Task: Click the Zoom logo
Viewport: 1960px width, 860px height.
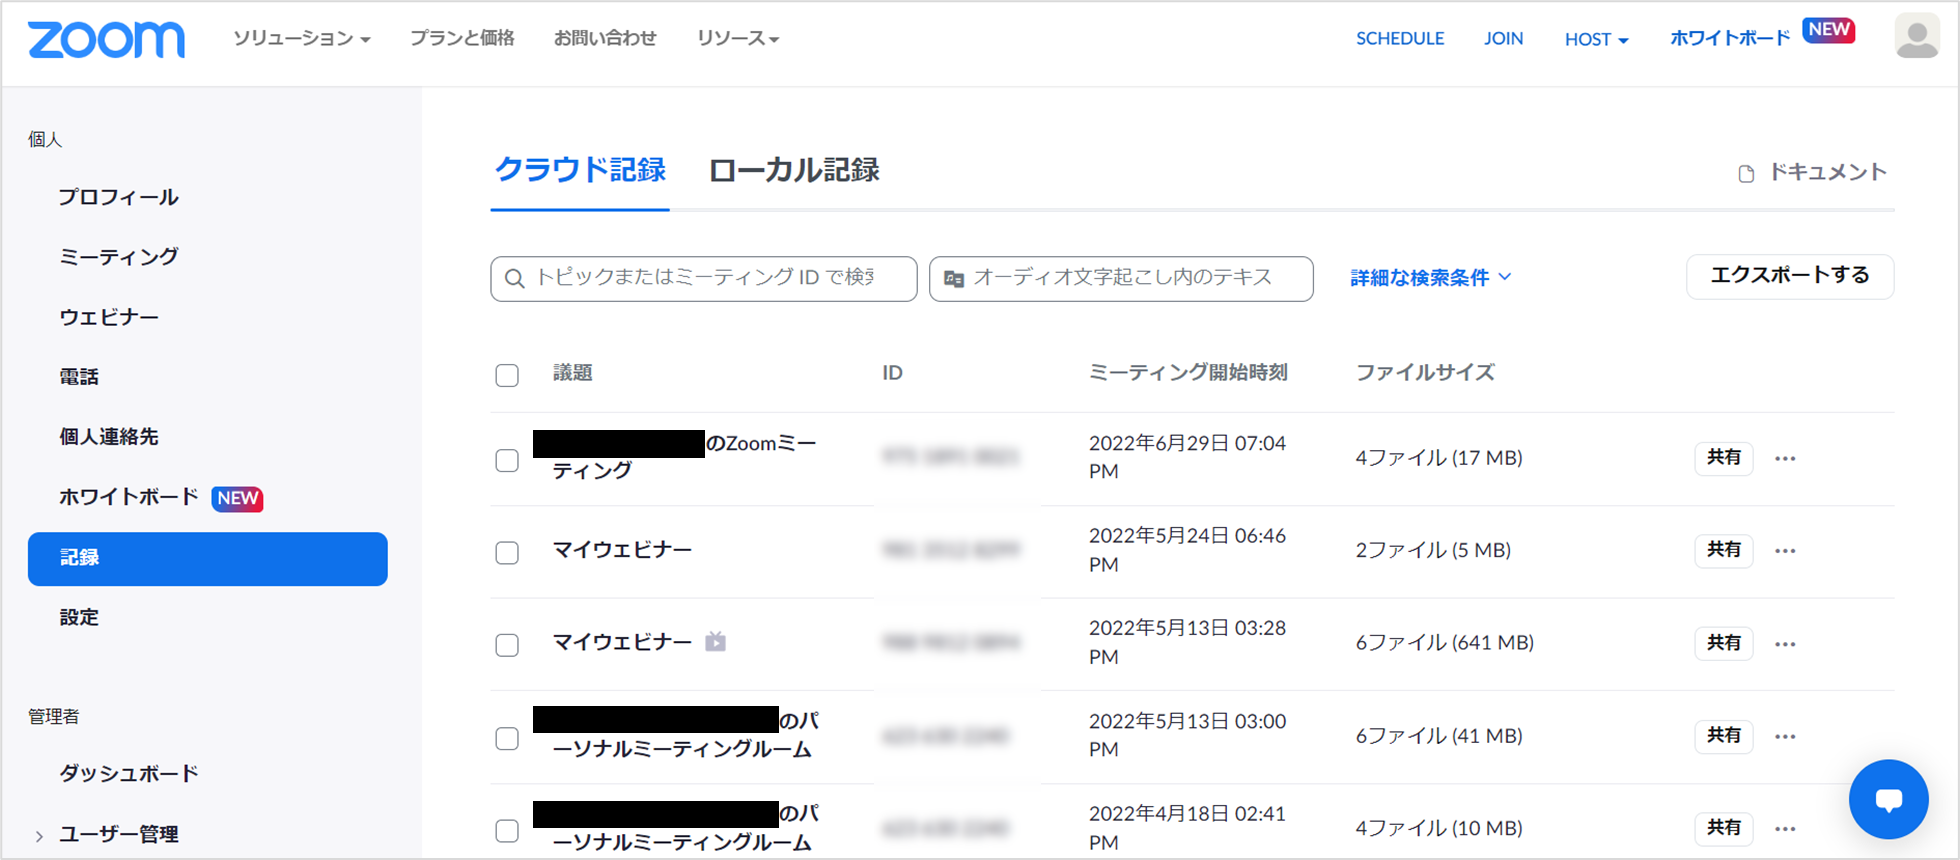Action: pos(106,39)
